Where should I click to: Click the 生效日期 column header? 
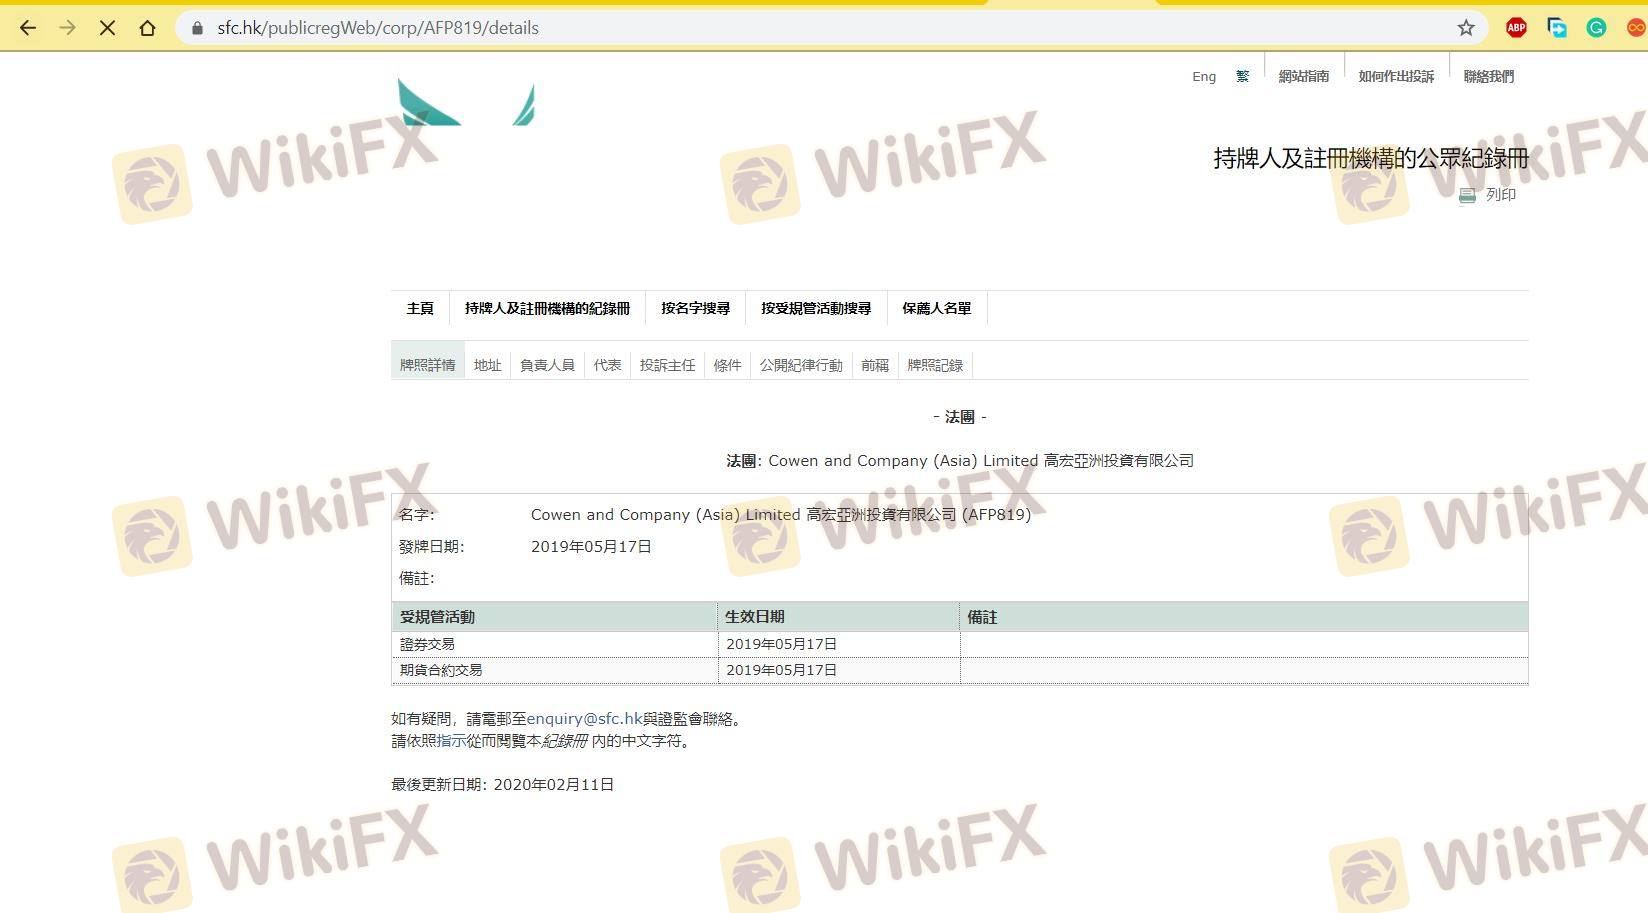pos(838,617)
